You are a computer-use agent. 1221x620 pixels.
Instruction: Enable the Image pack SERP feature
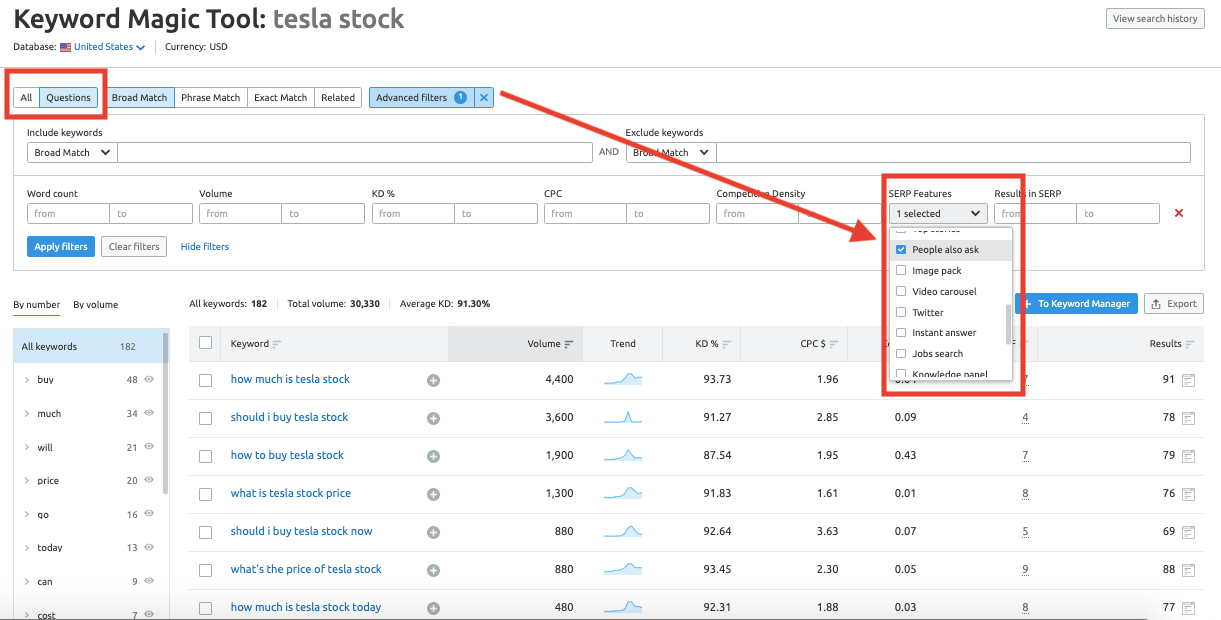[902, 270]
